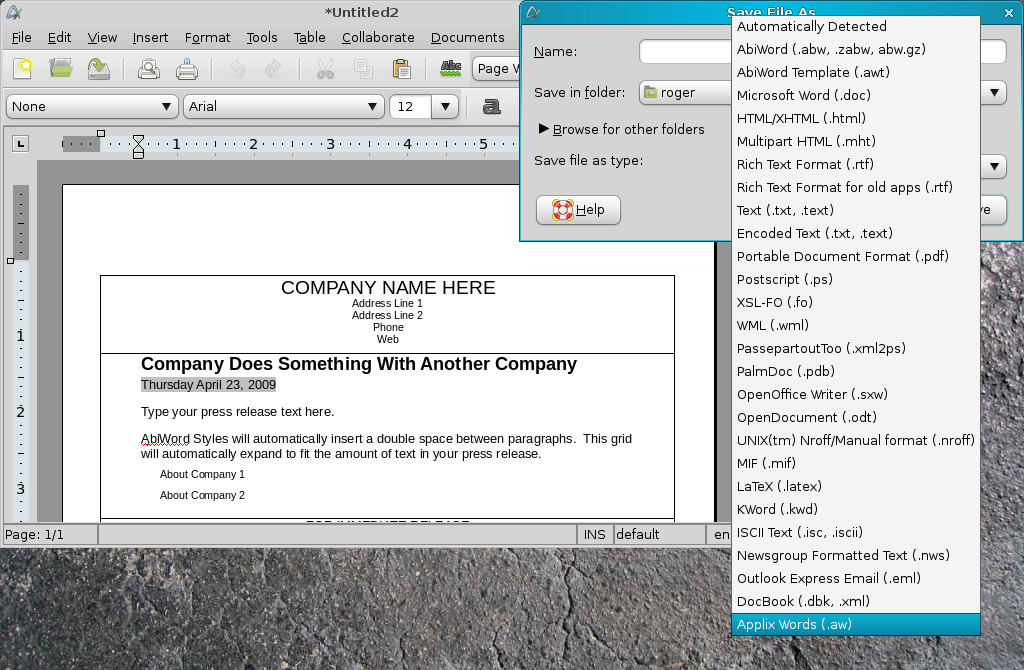
Task: Select Text (.txt, .text) type
Action: 856,210
